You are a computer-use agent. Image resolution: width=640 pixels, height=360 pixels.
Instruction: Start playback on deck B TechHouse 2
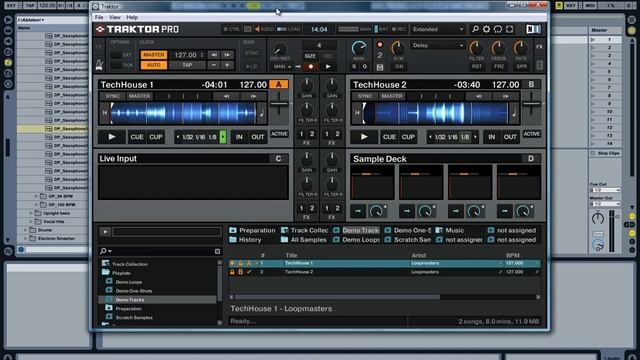(x=364, y=137)
